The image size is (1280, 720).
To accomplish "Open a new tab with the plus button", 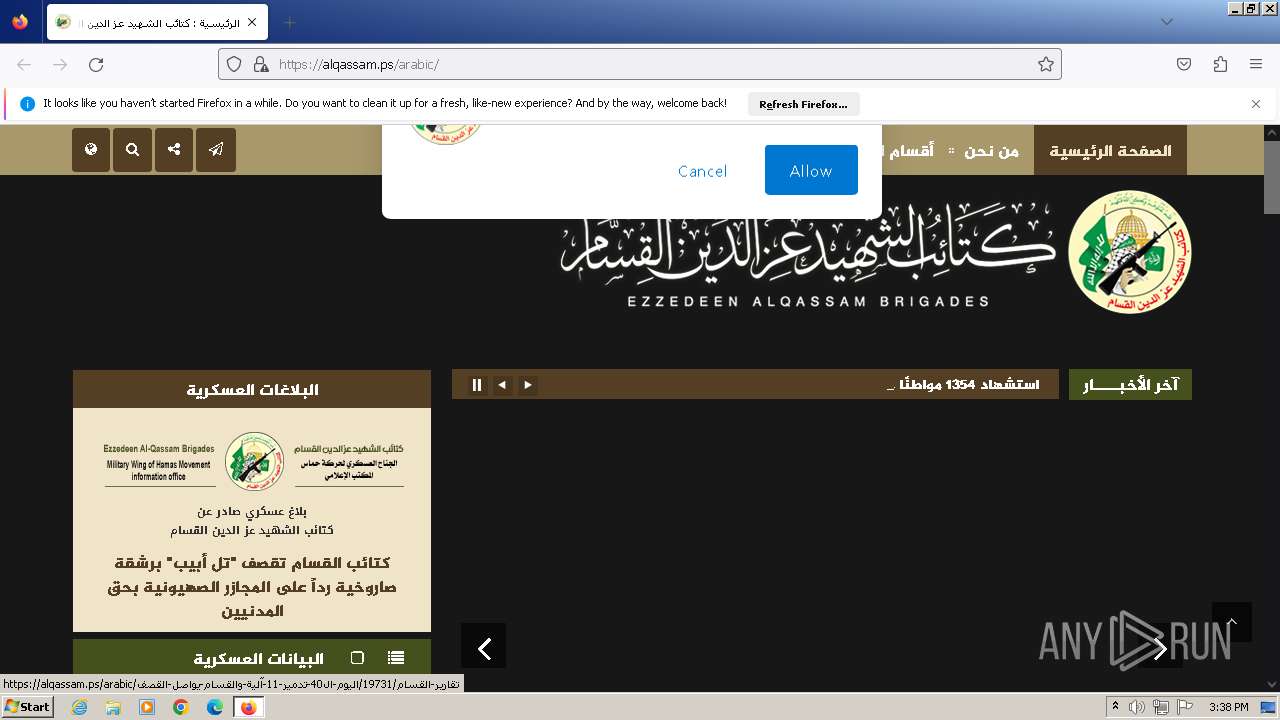I will pos(289,22).
